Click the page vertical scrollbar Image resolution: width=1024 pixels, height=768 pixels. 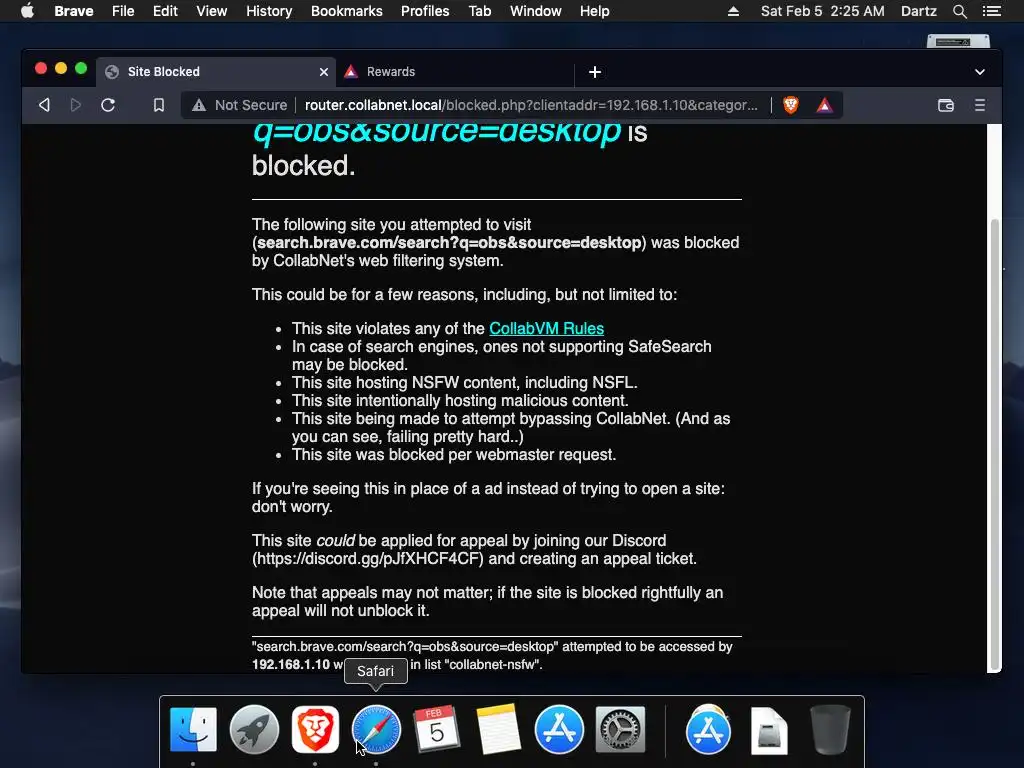[995, 444]
